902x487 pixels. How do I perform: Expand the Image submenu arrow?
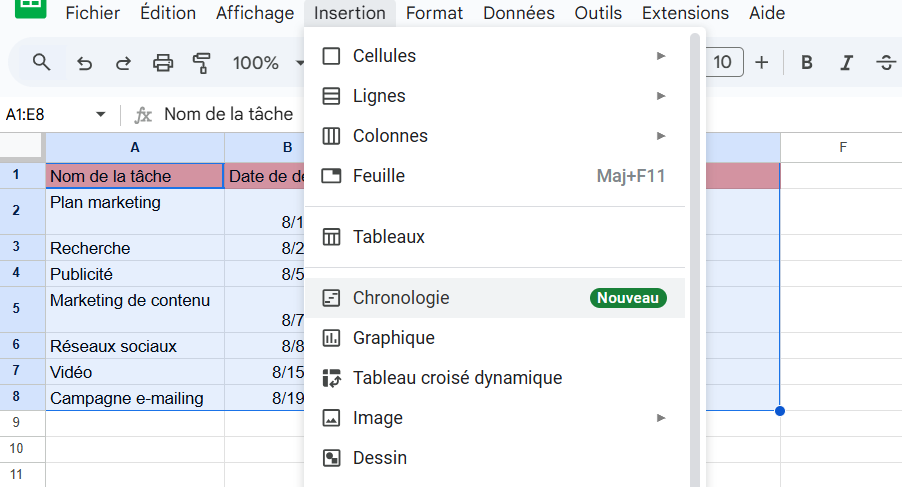tap(661, 418)
